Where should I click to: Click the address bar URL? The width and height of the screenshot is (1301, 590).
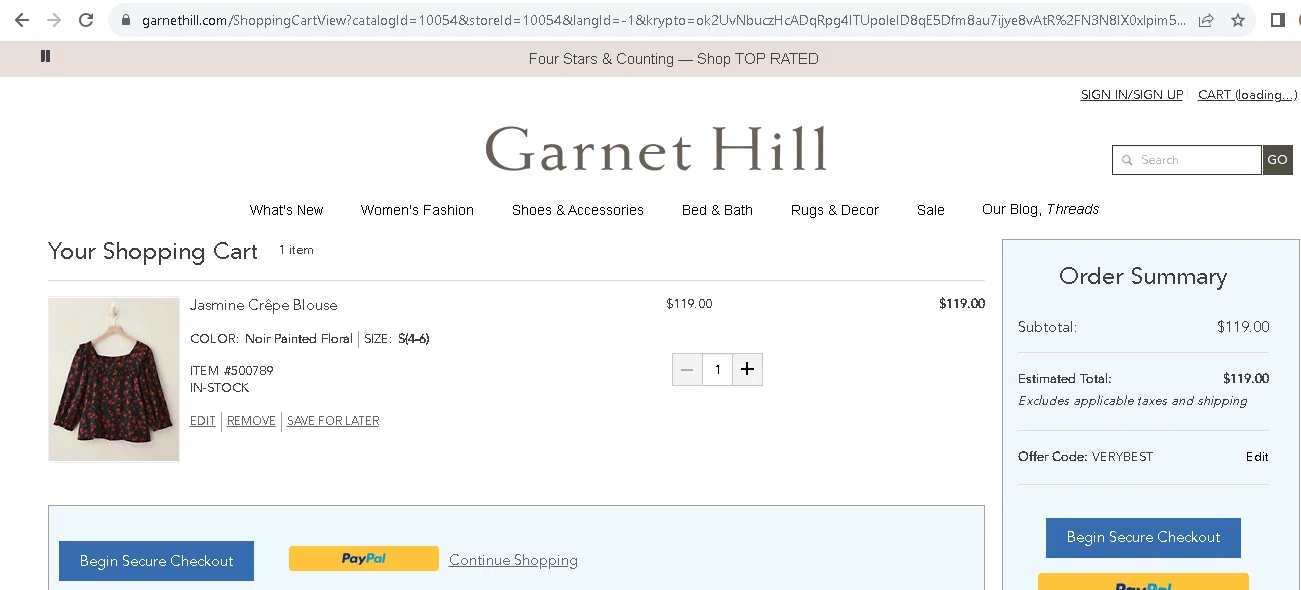click(664, 20)
